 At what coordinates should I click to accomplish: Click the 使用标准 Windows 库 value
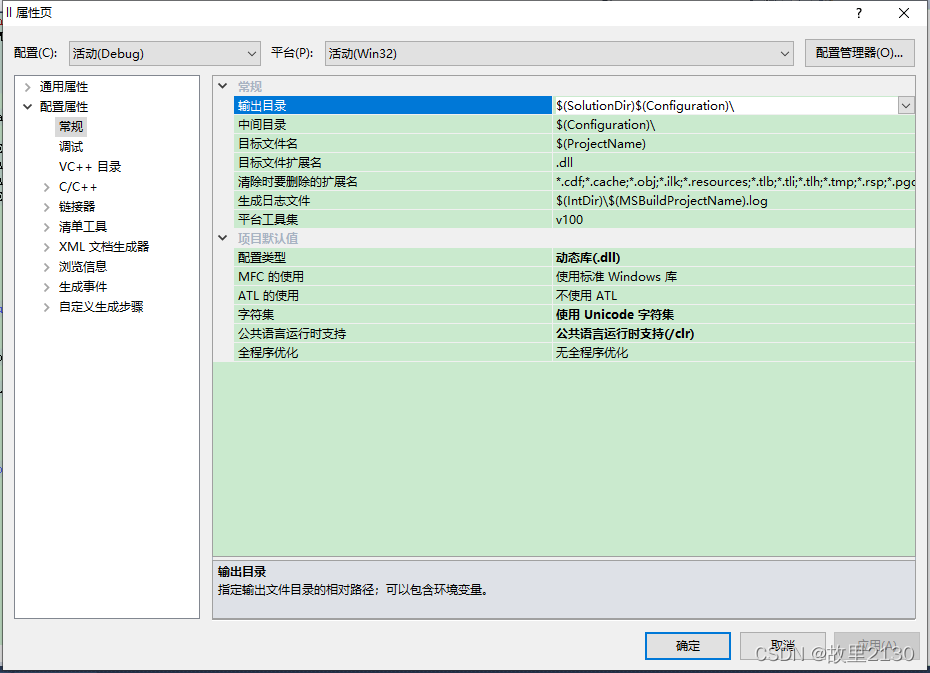click(x=734, y=276)
